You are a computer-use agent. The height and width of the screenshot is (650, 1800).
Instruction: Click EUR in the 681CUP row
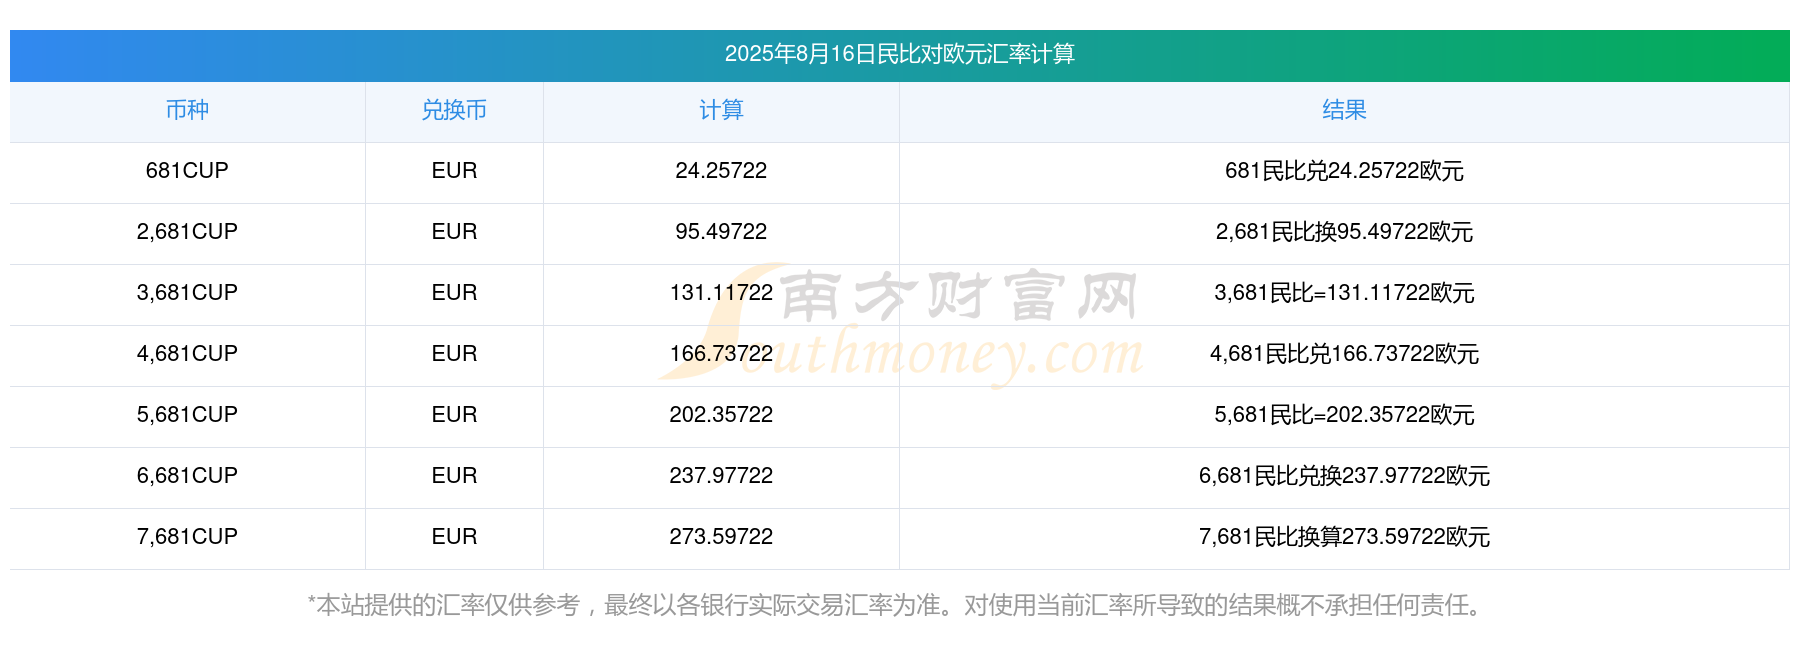point(454,171)
